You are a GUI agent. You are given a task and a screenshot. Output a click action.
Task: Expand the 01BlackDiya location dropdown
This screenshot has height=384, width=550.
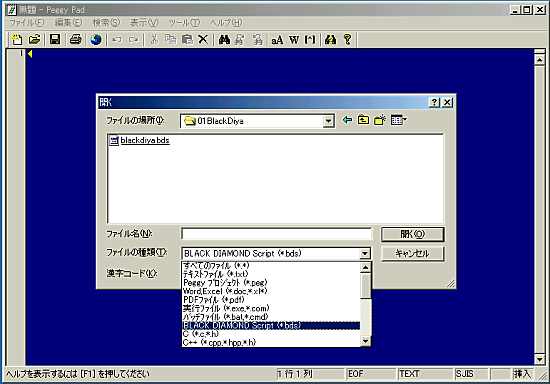pyautogui.click(x=328, y=121)
